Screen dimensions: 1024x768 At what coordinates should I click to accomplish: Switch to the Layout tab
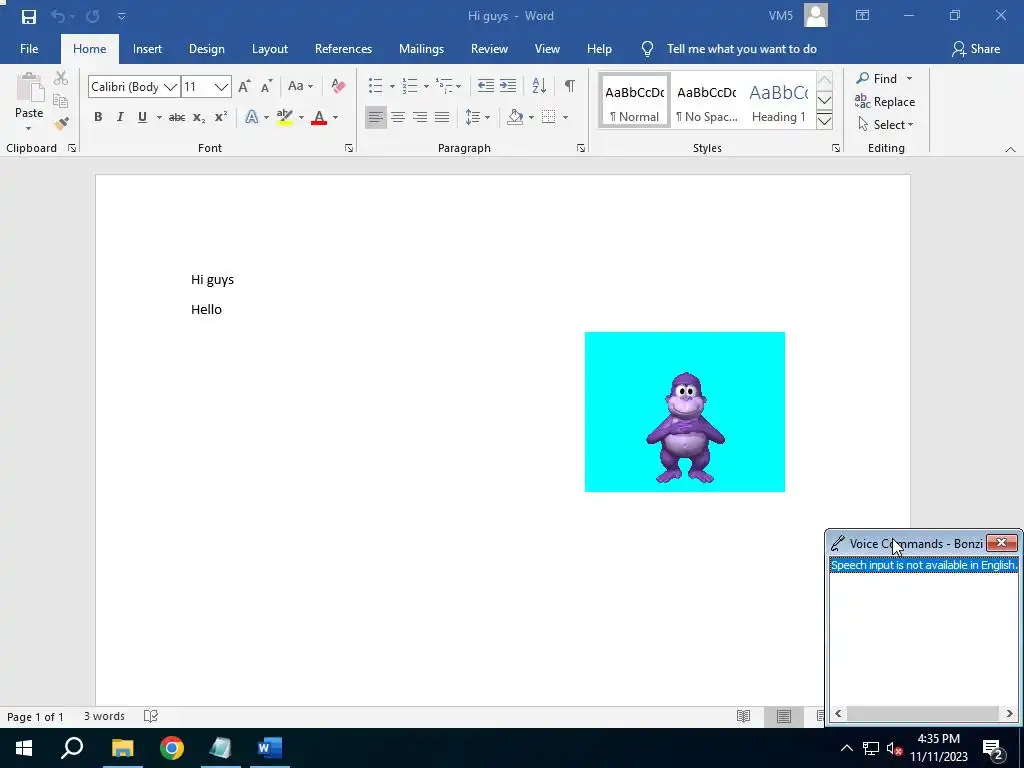[270, 49]
